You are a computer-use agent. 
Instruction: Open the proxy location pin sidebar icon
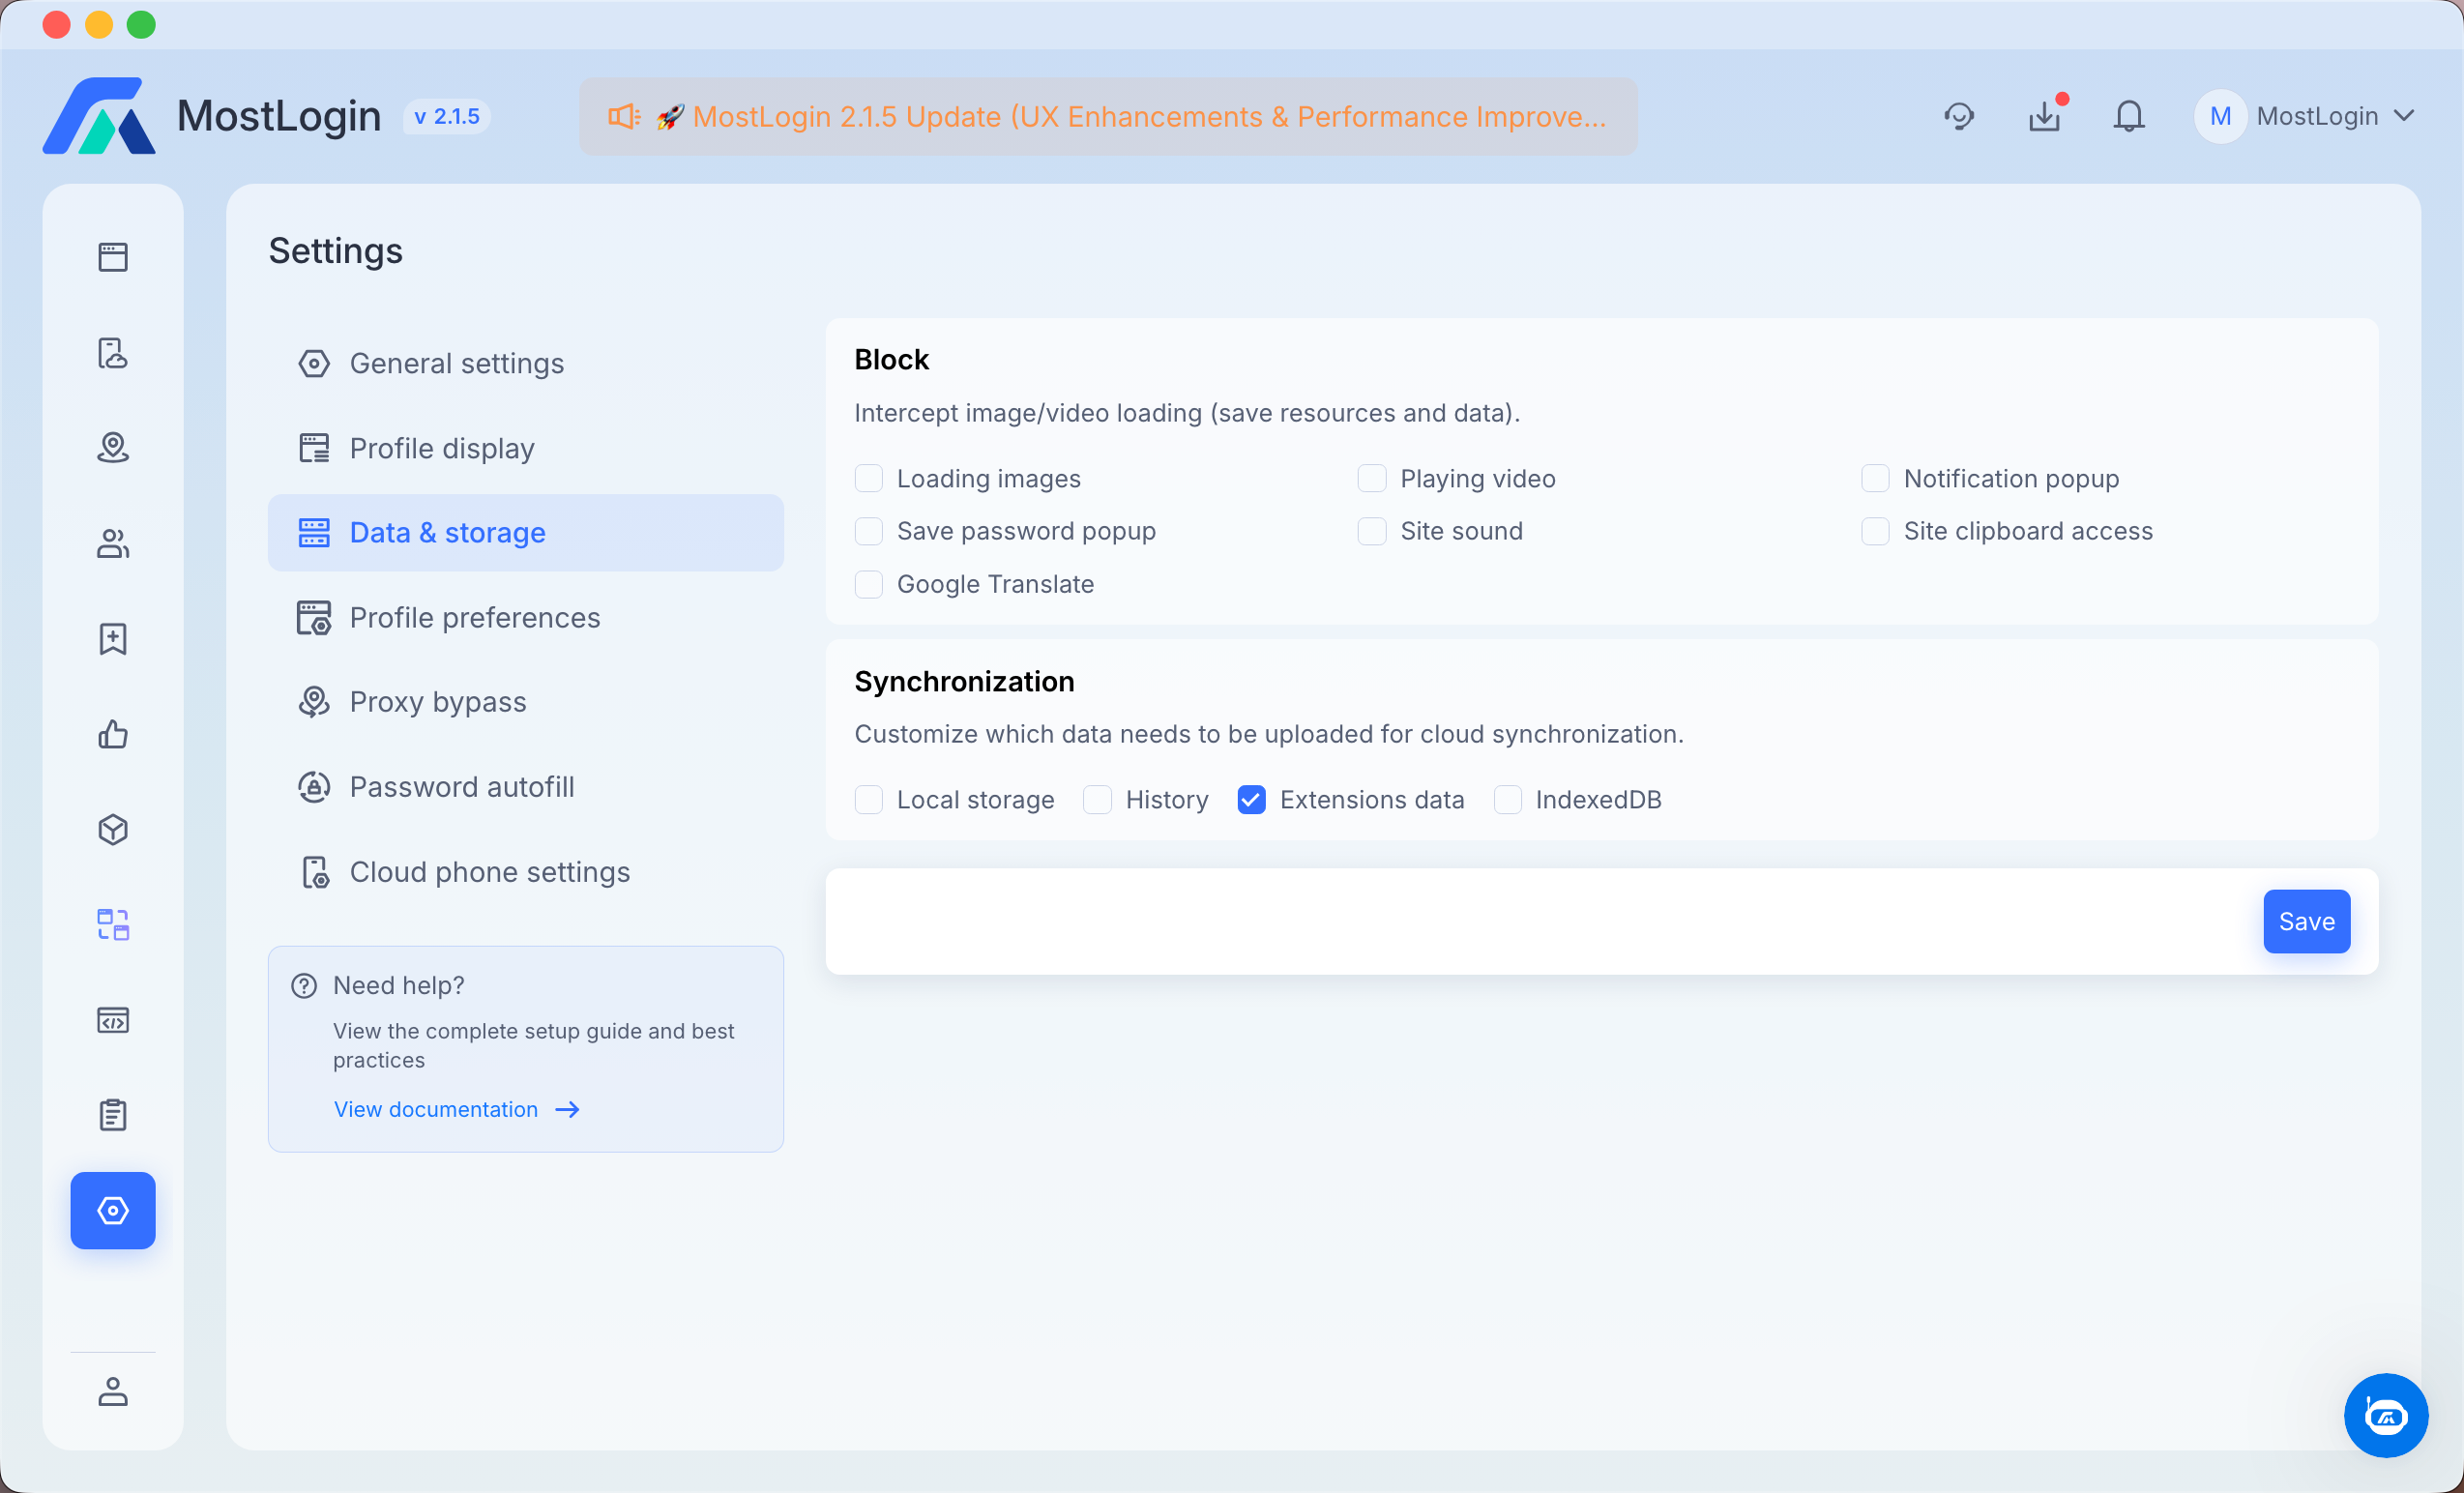coord(113,448)
